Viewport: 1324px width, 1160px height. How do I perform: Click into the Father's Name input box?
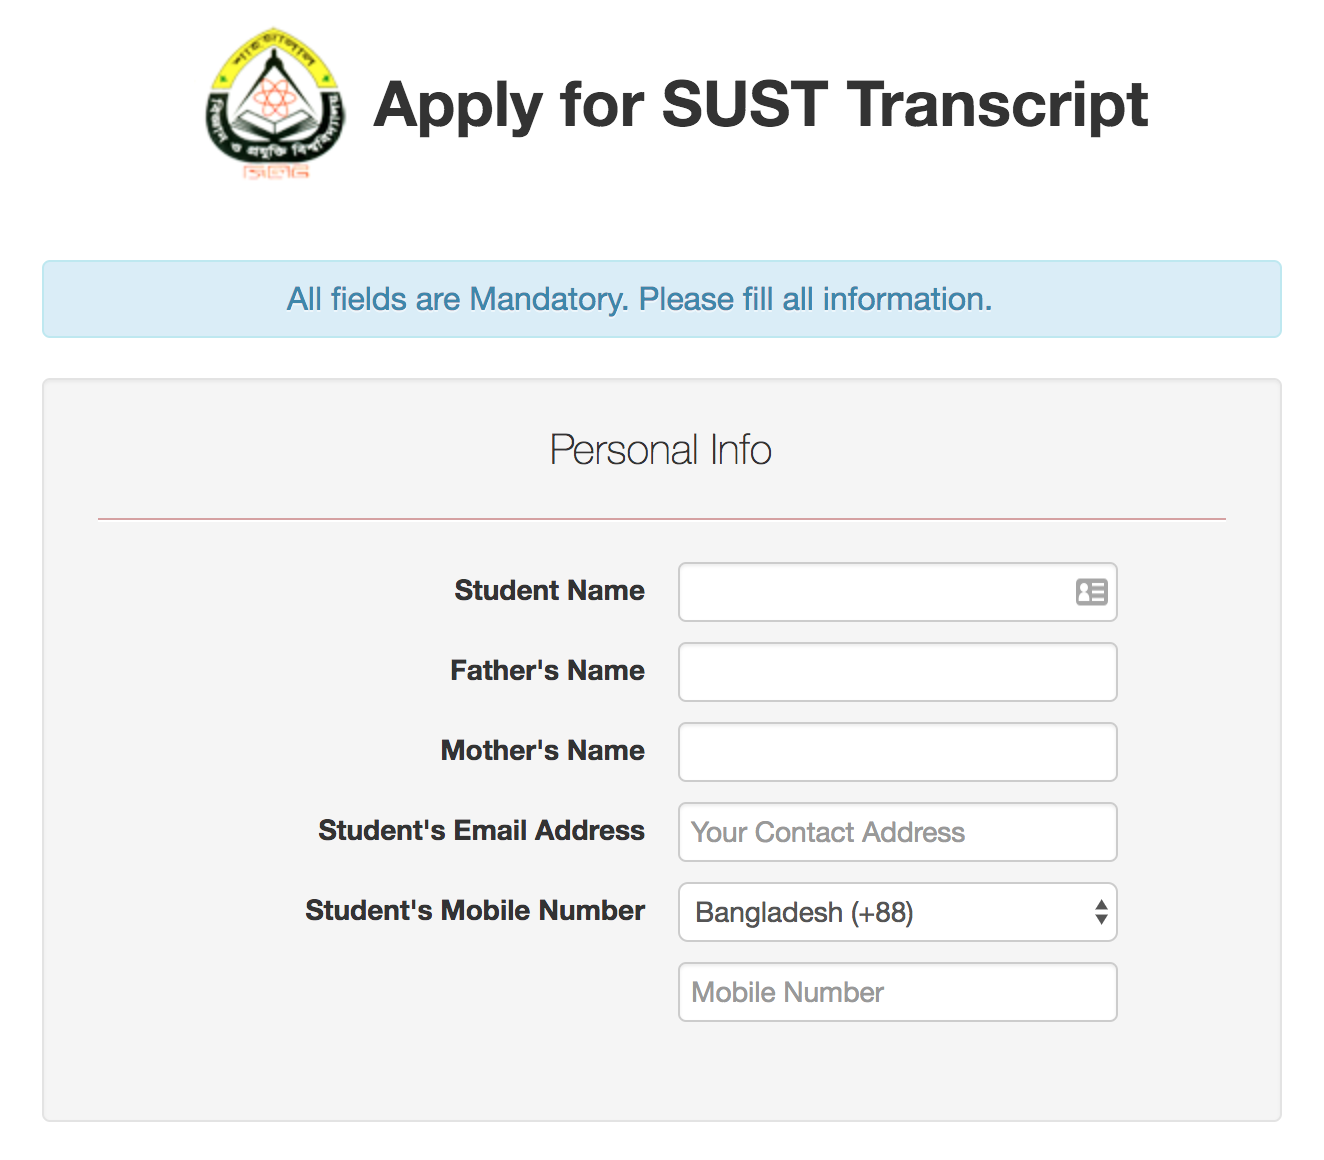click(x=897, y=672)
